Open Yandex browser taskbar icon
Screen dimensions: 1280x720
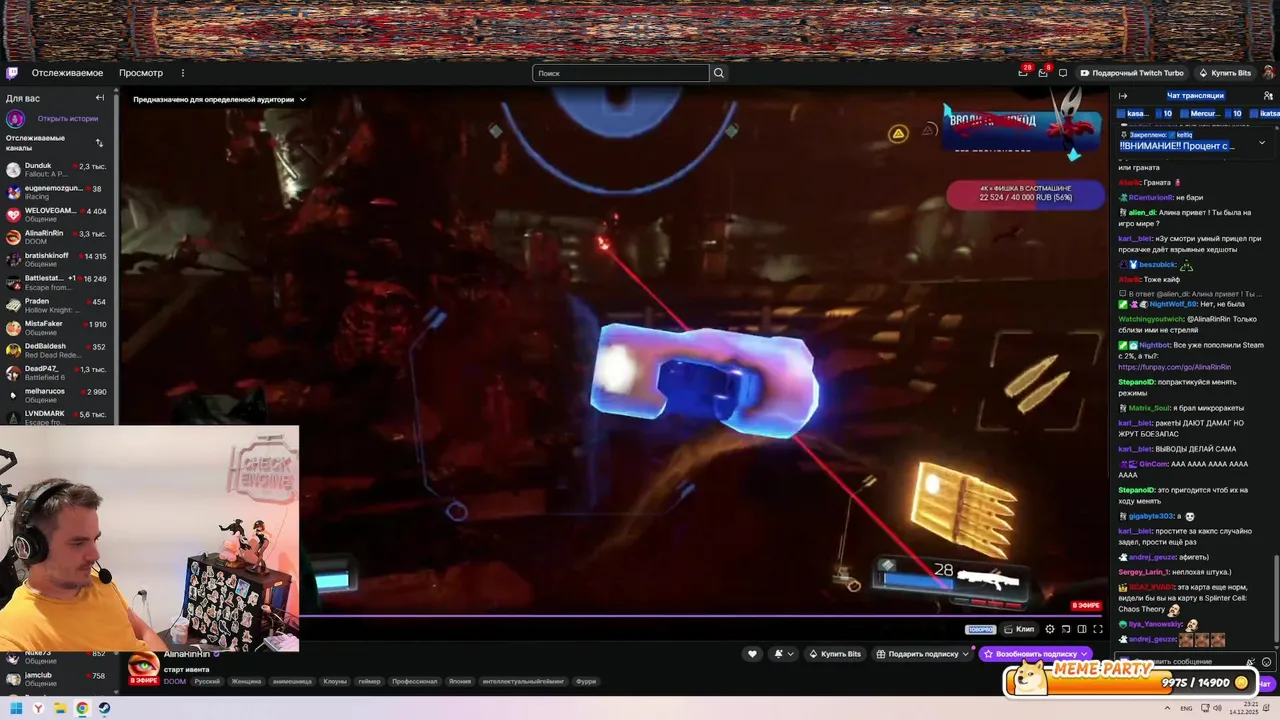click(x=38, y=708)
